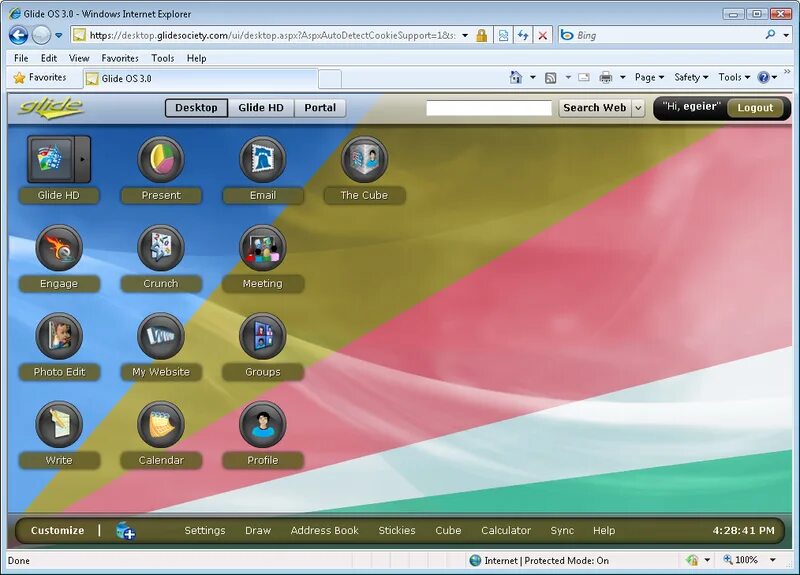Expand the Home button dropdown arrow
The image size is (800, 575).
pos(533,78)
